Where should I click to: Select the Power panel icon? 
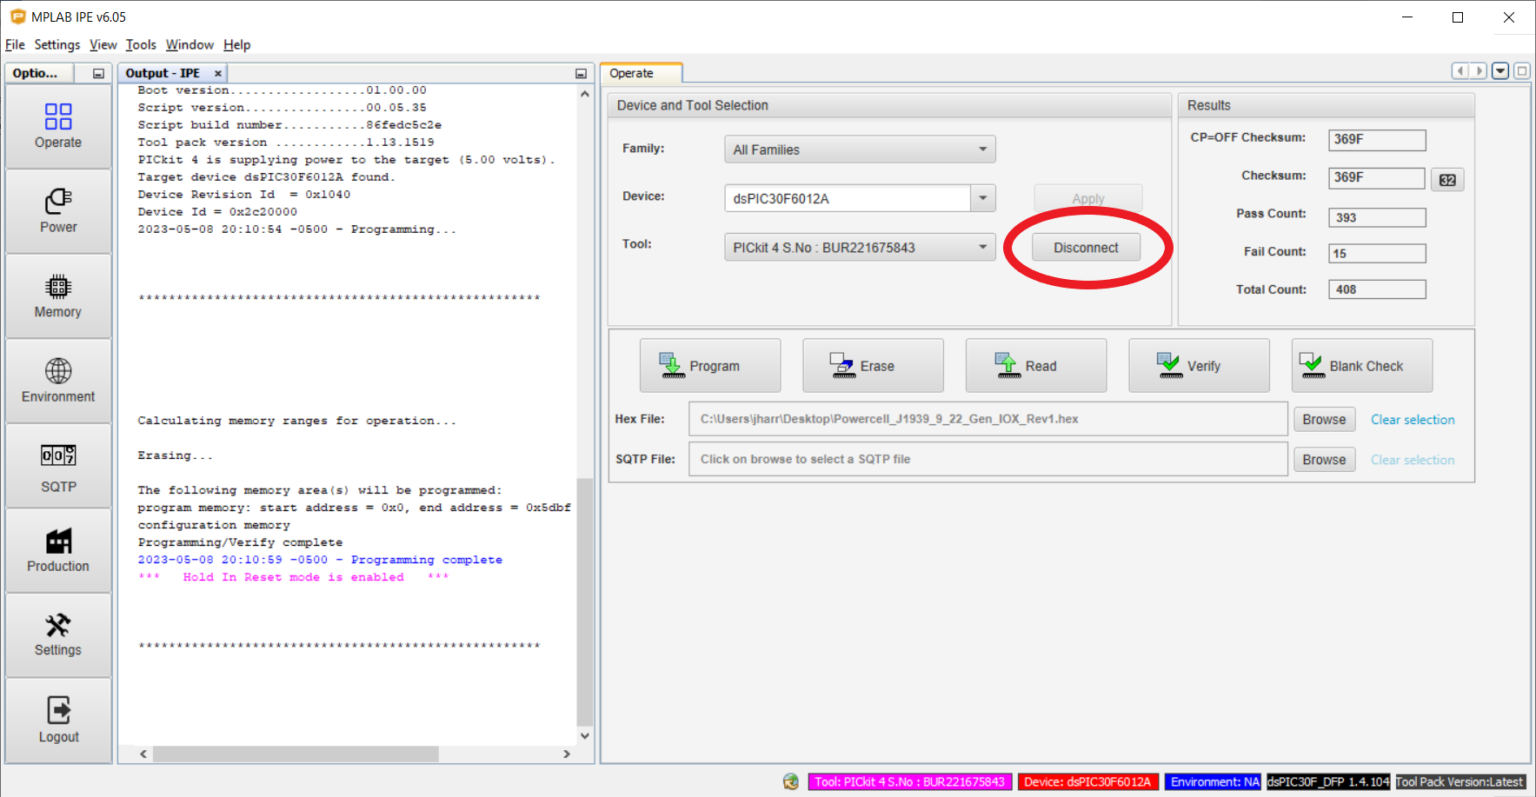pyautogui.click(x=57, y=211)
